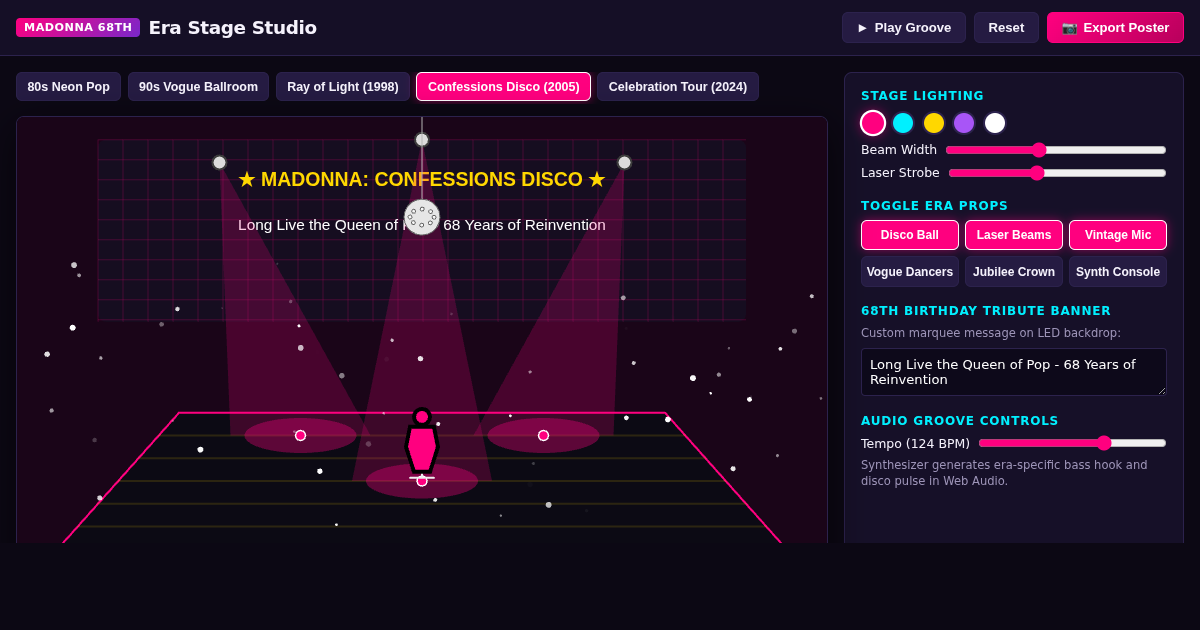Enable the Vogue Dancers prop
The height and width of the screenshot is (630, 1200).
pyautogui.click(x=910, y=272)
